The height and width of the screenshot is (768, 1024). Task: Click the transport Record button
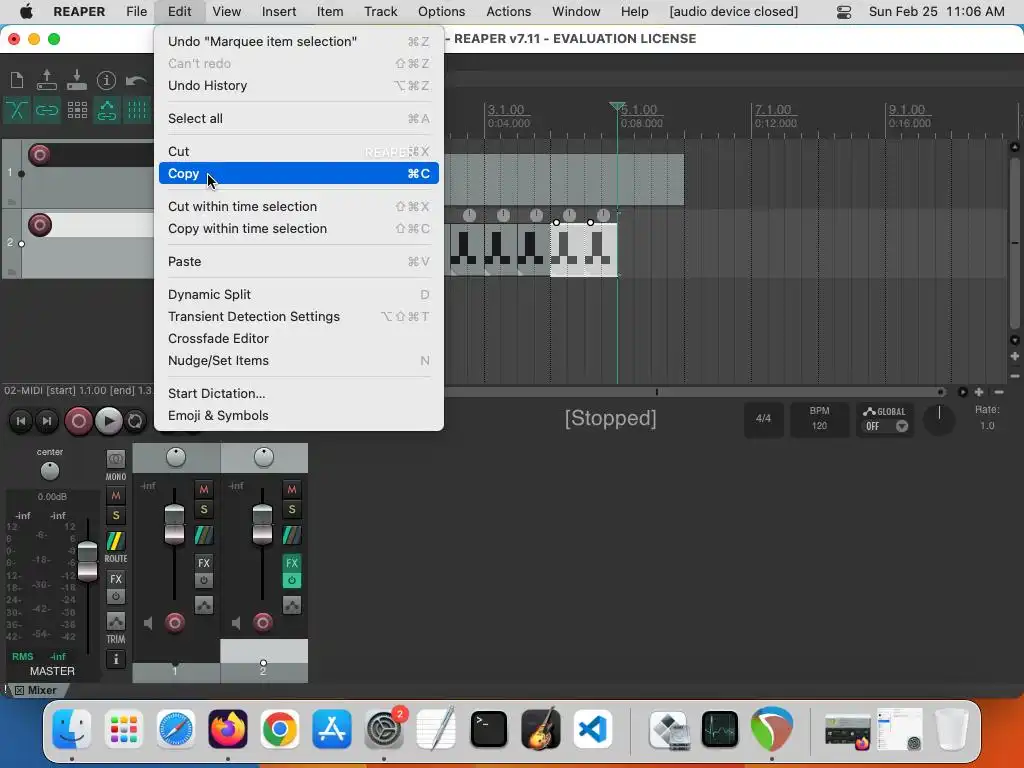[x=78, y=421]
